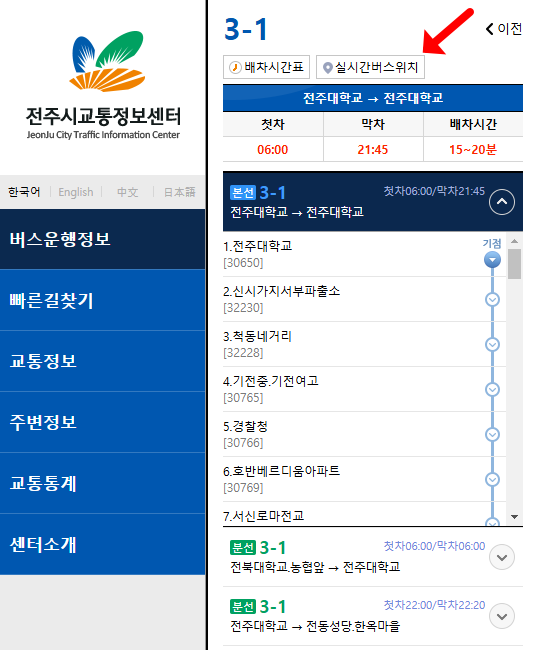Click the stop marker for 5.경찰청
The height and width of the screenshot is (650, 533).
tap(492, 434)
